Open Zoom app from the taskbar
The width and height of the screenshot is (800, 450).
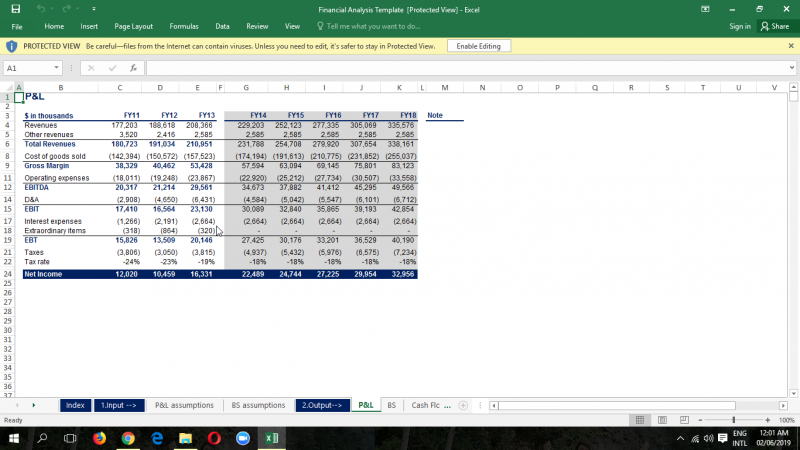click(242, 438)
